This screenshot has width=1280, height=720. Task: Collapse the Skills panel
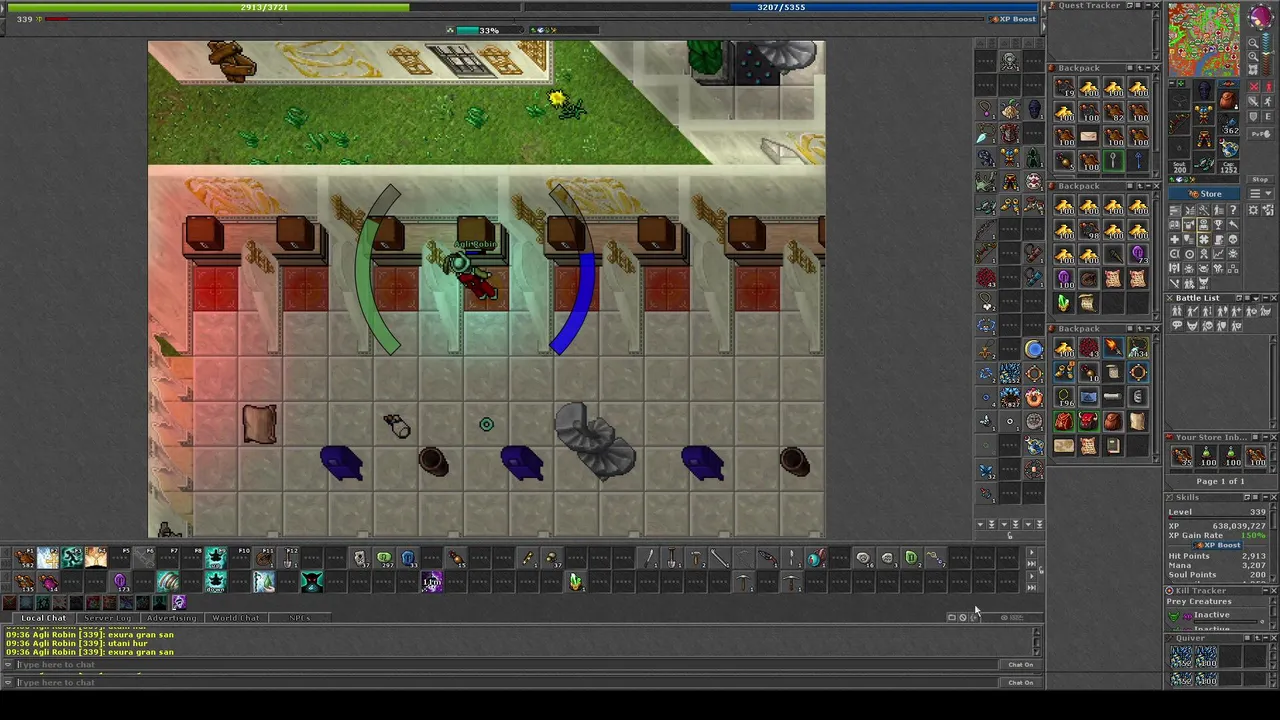pos(1265,497)
